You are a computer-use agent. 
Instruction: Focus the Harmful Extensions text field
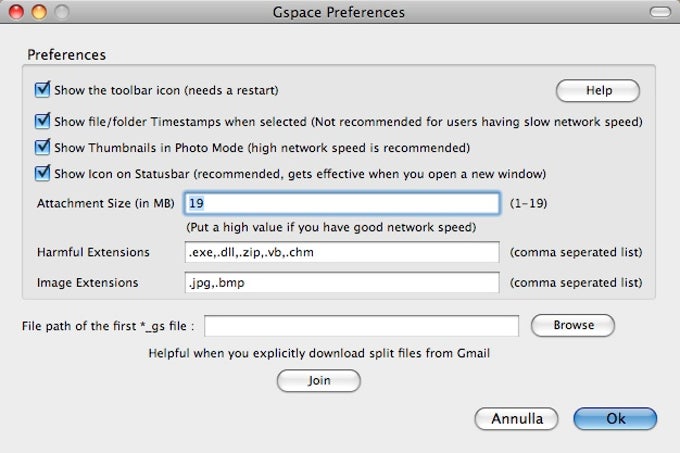[x=342, y=252]
